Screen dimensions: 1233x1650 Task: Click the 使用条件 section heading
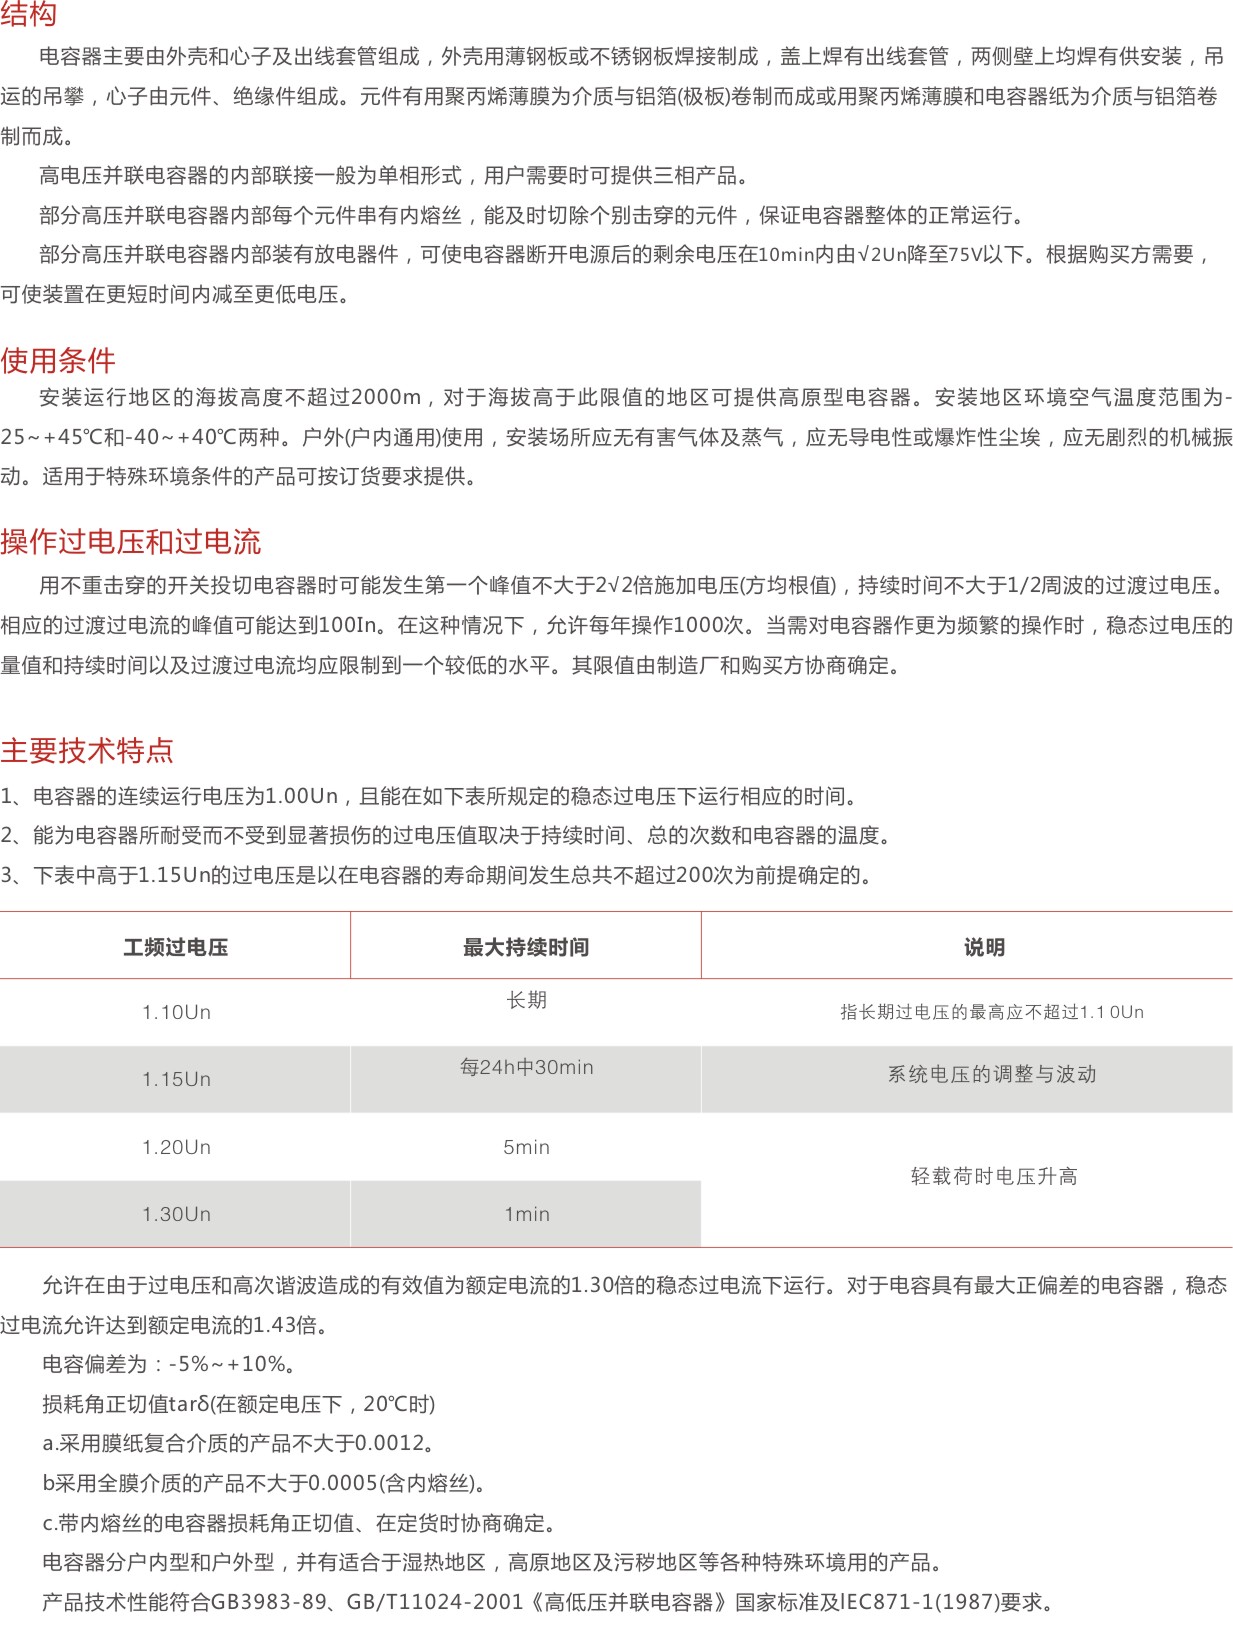[58, 360]
